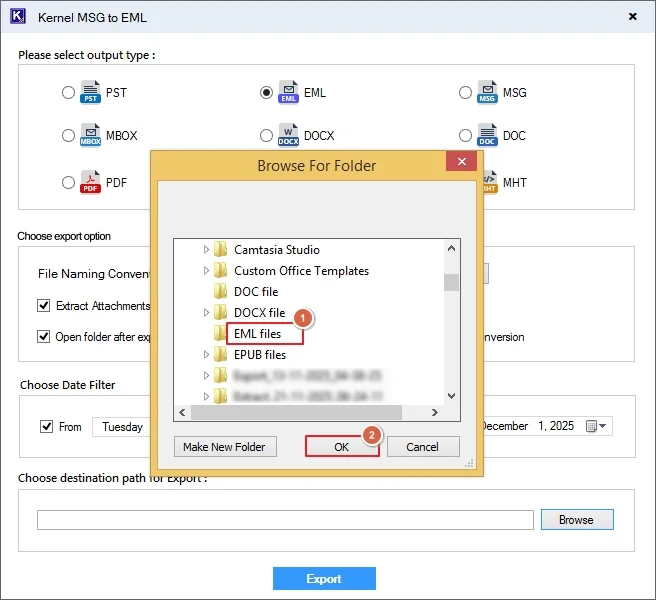
Task: Expand the EPUB files folder node
Action: pyautogui.click(x=207, y=355)
